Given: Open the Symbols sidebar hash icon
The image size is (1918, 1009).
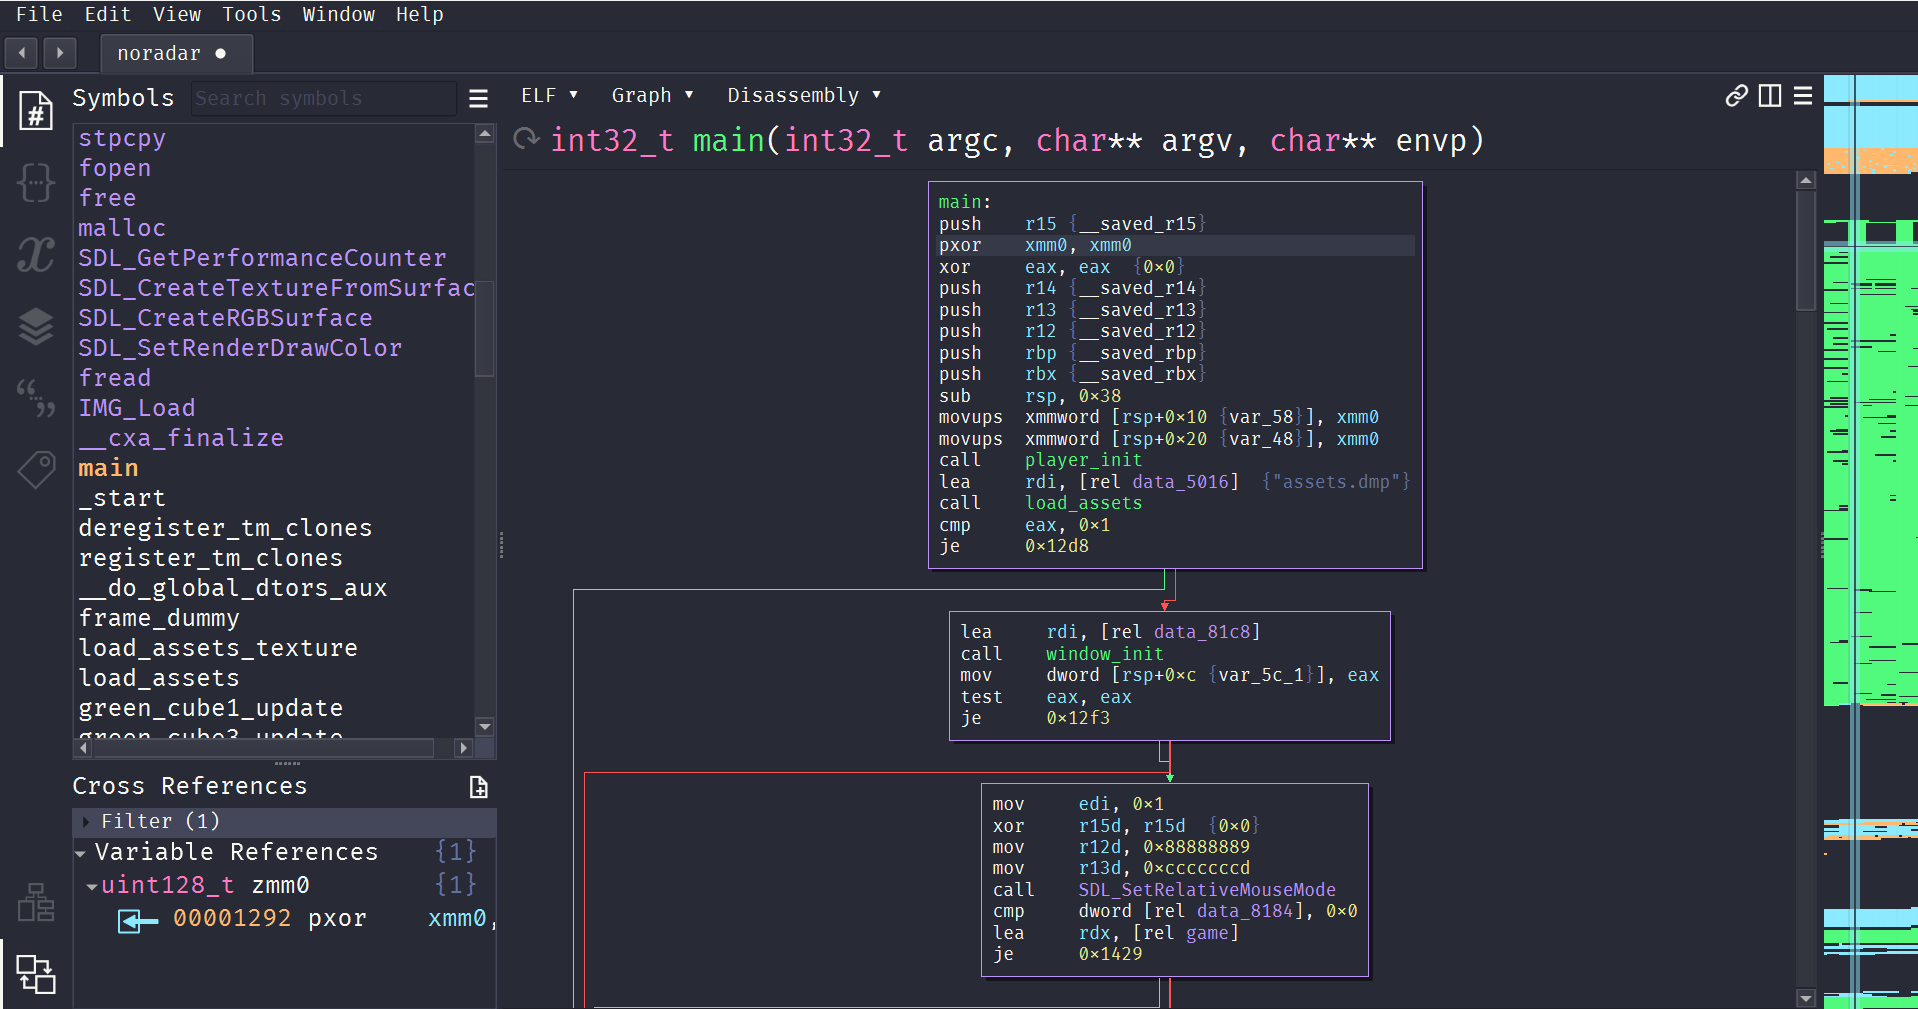Looking at the screenshot, I should [36, 111].
